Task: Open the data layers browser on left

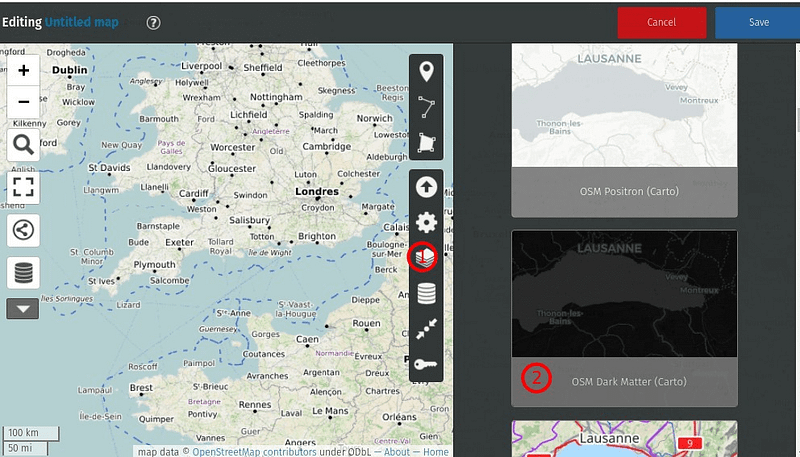Action: pyautogui.click(x=23, y=273)
